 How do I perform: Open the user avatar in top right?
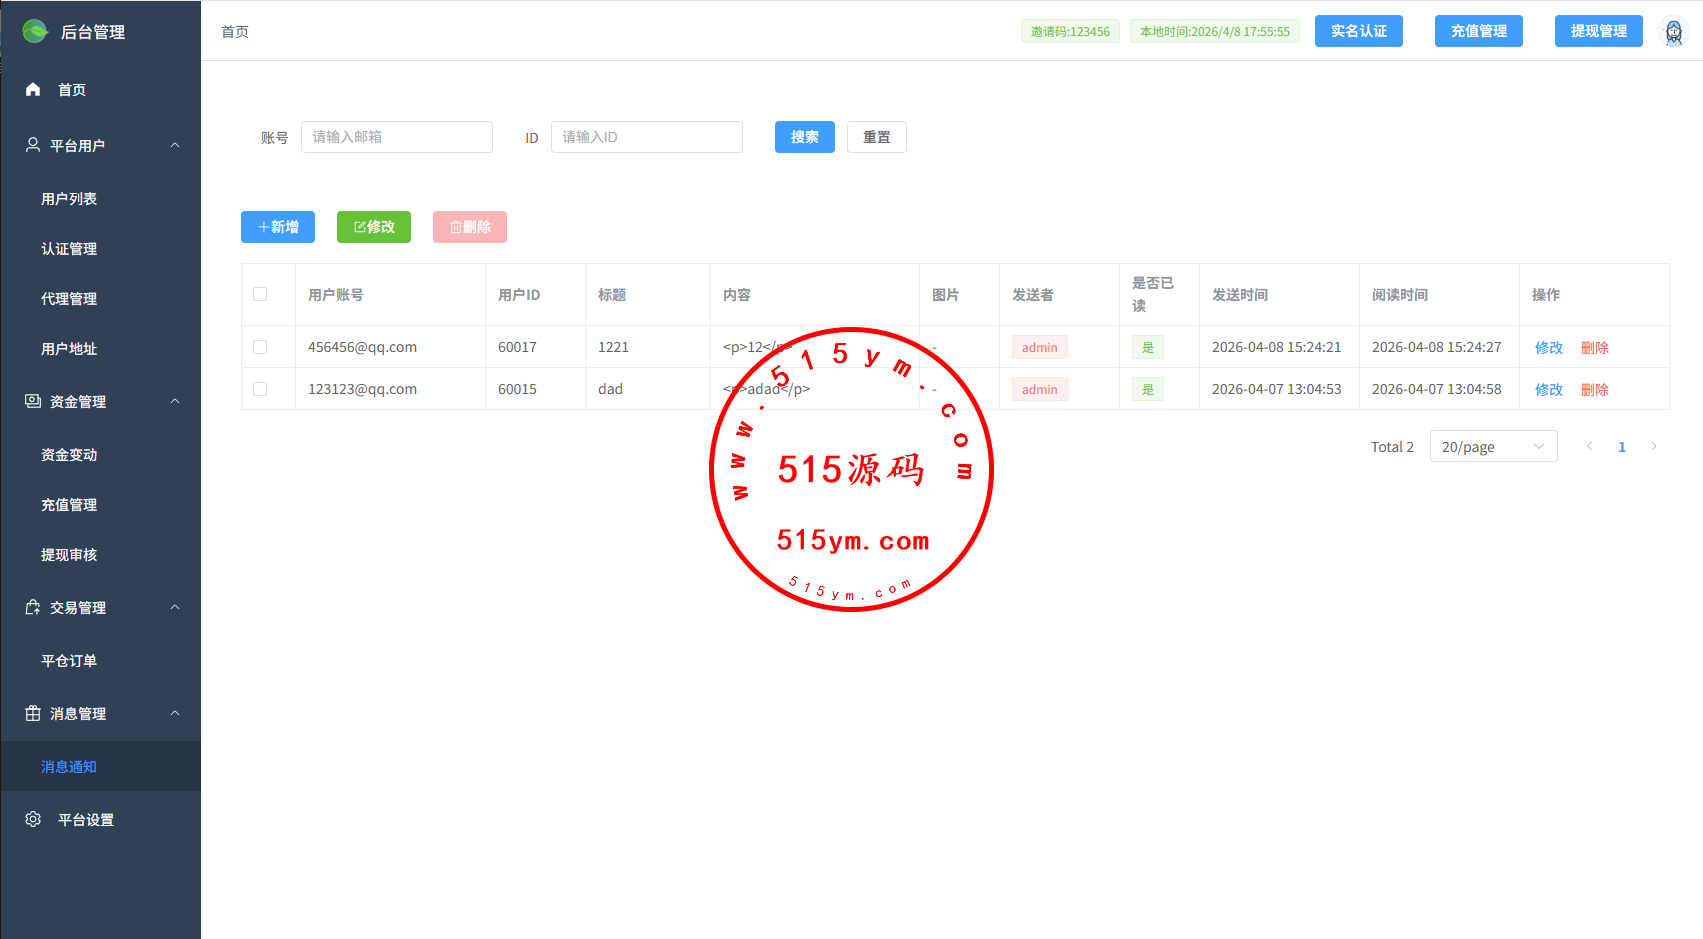point(1673,32)
